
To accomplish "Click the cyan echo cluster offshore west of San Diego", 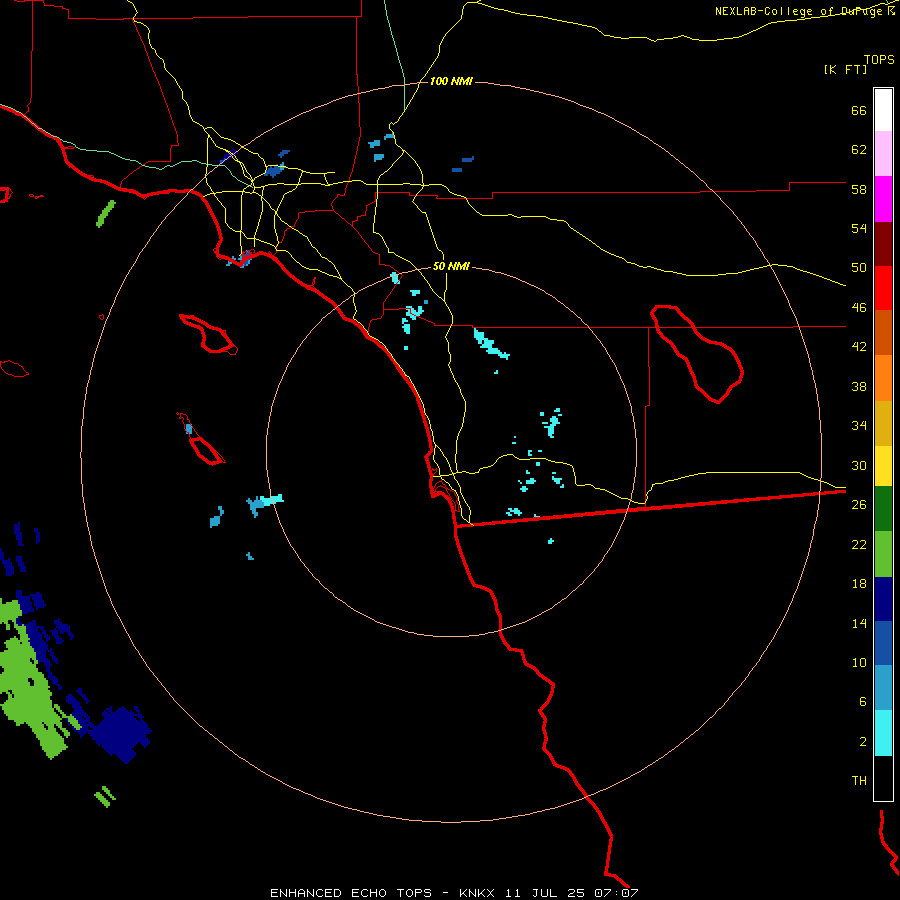I will (x=264, y=504).
